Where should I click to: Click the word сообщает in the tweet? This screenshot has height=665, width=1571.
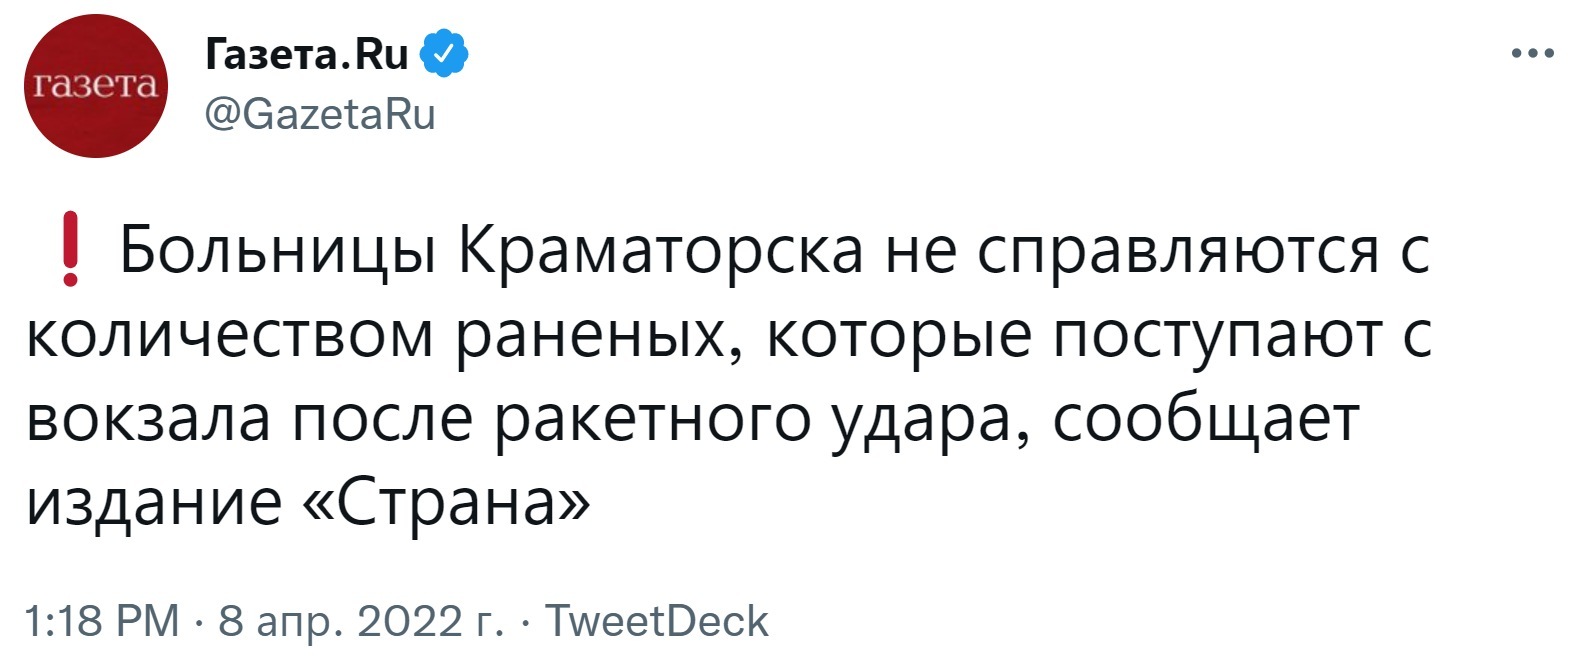(x=1206, y=420)
